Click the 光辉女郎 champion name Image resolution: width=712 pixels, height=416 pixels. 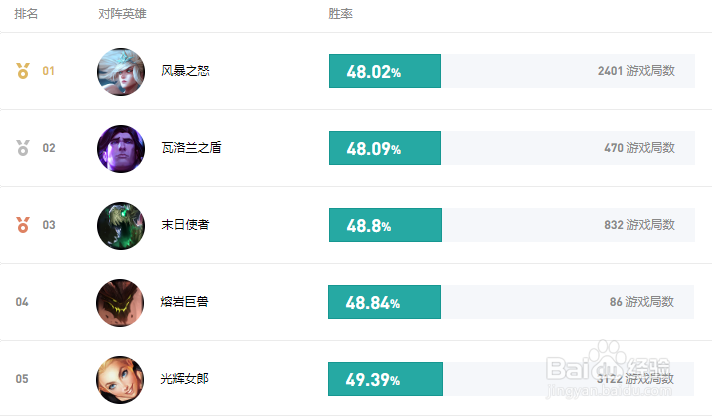186,379
